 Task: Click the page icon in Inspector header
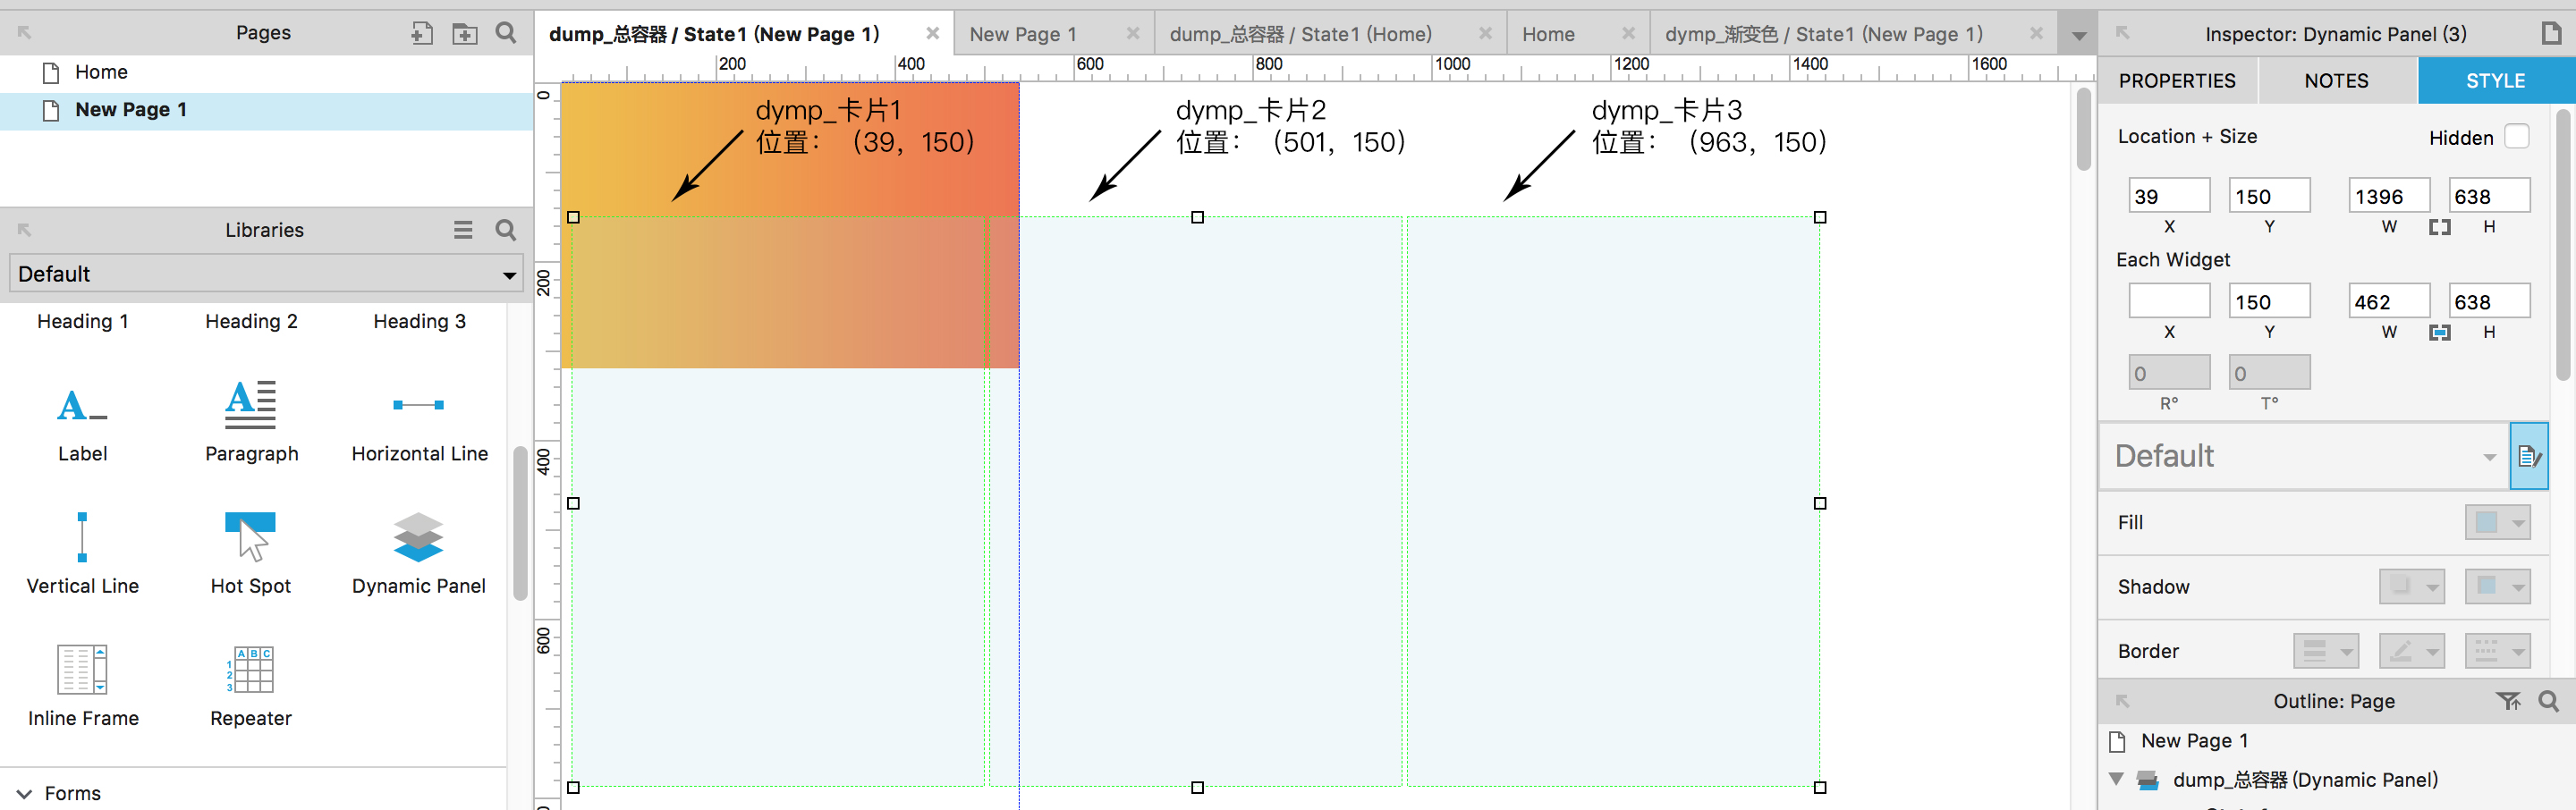pos(2551,33)
